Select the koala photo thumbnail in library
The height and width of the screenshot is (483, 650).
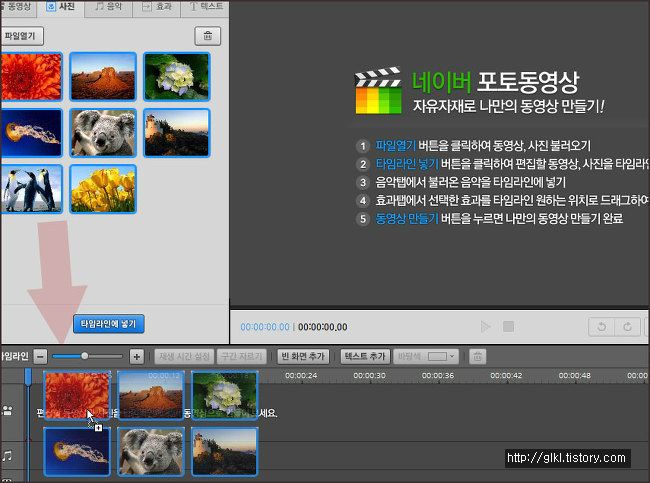(x=103, y=133)
